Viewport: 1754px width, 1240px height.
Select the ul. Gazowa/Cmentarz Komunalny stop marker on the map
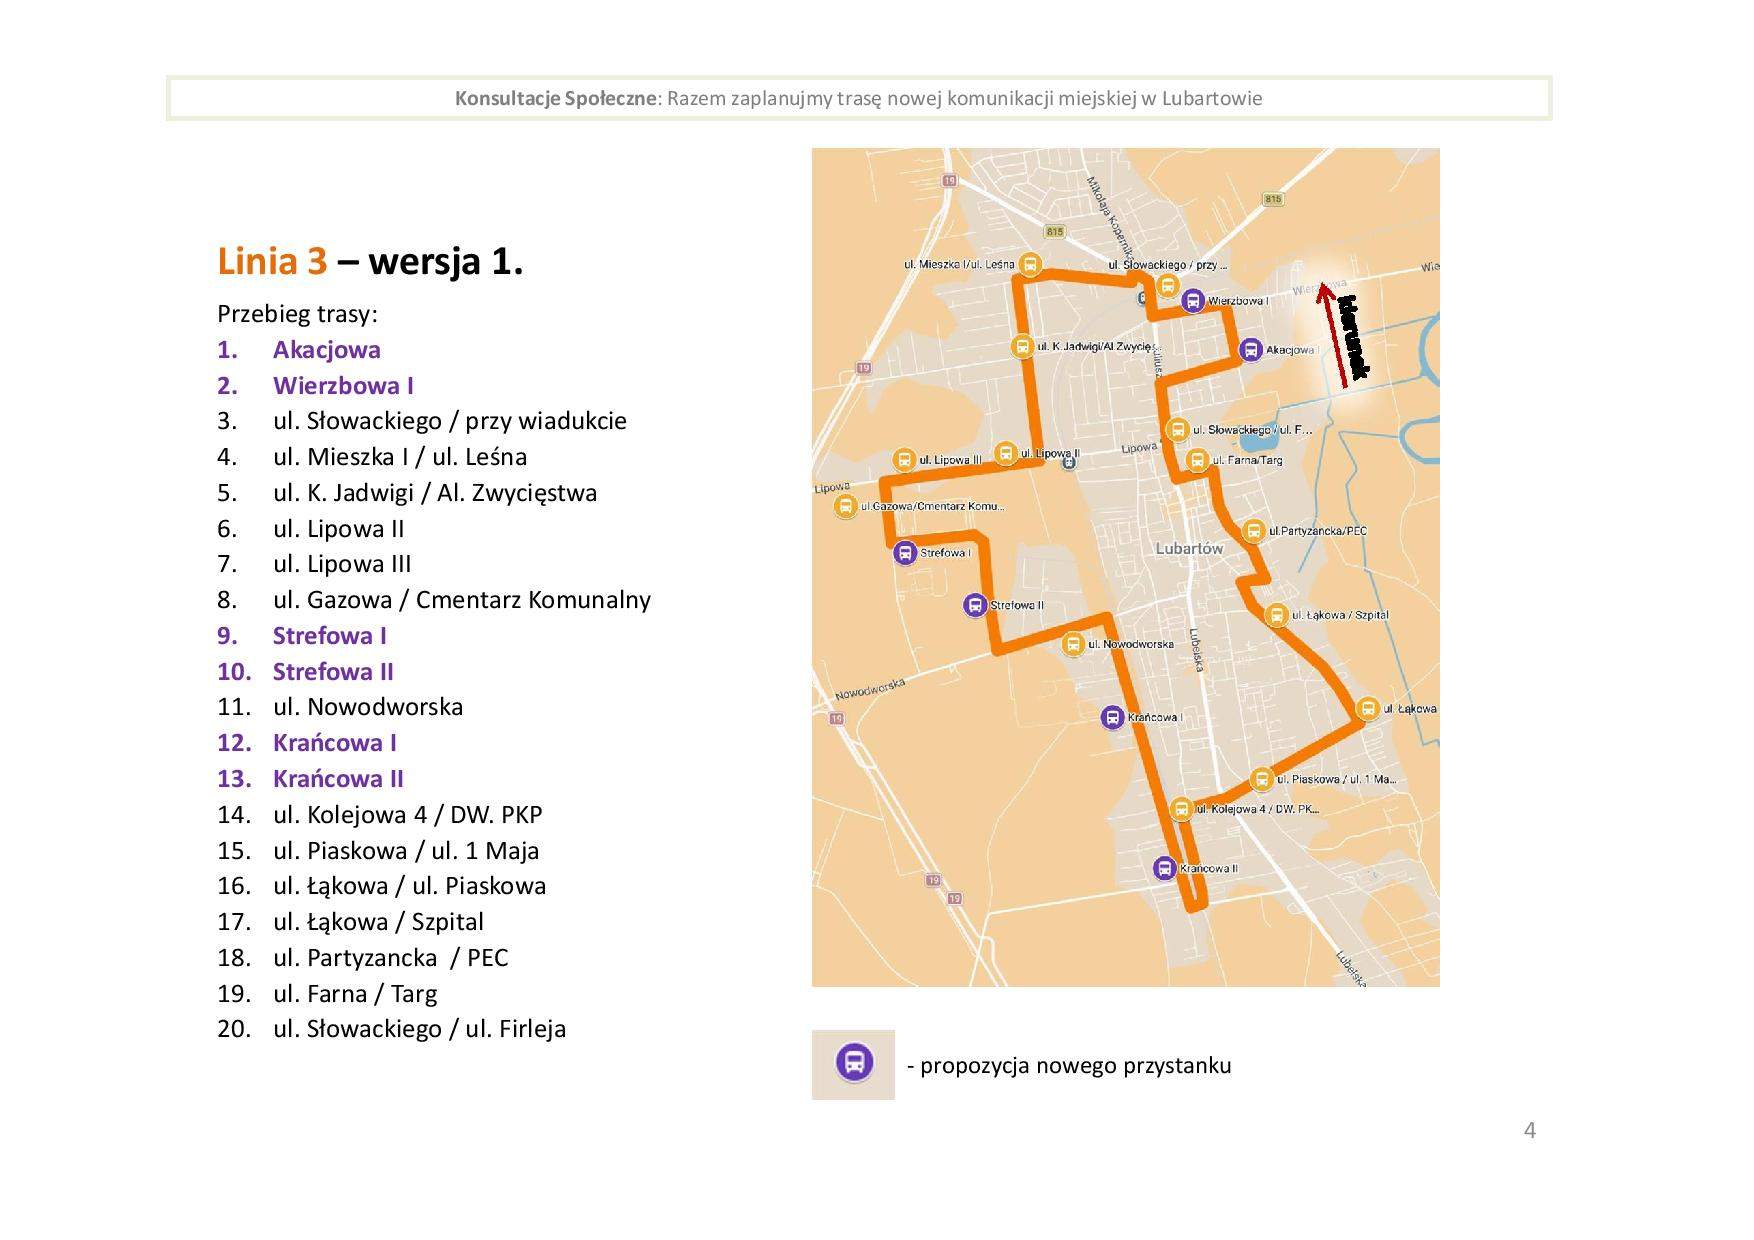(846, 506)
